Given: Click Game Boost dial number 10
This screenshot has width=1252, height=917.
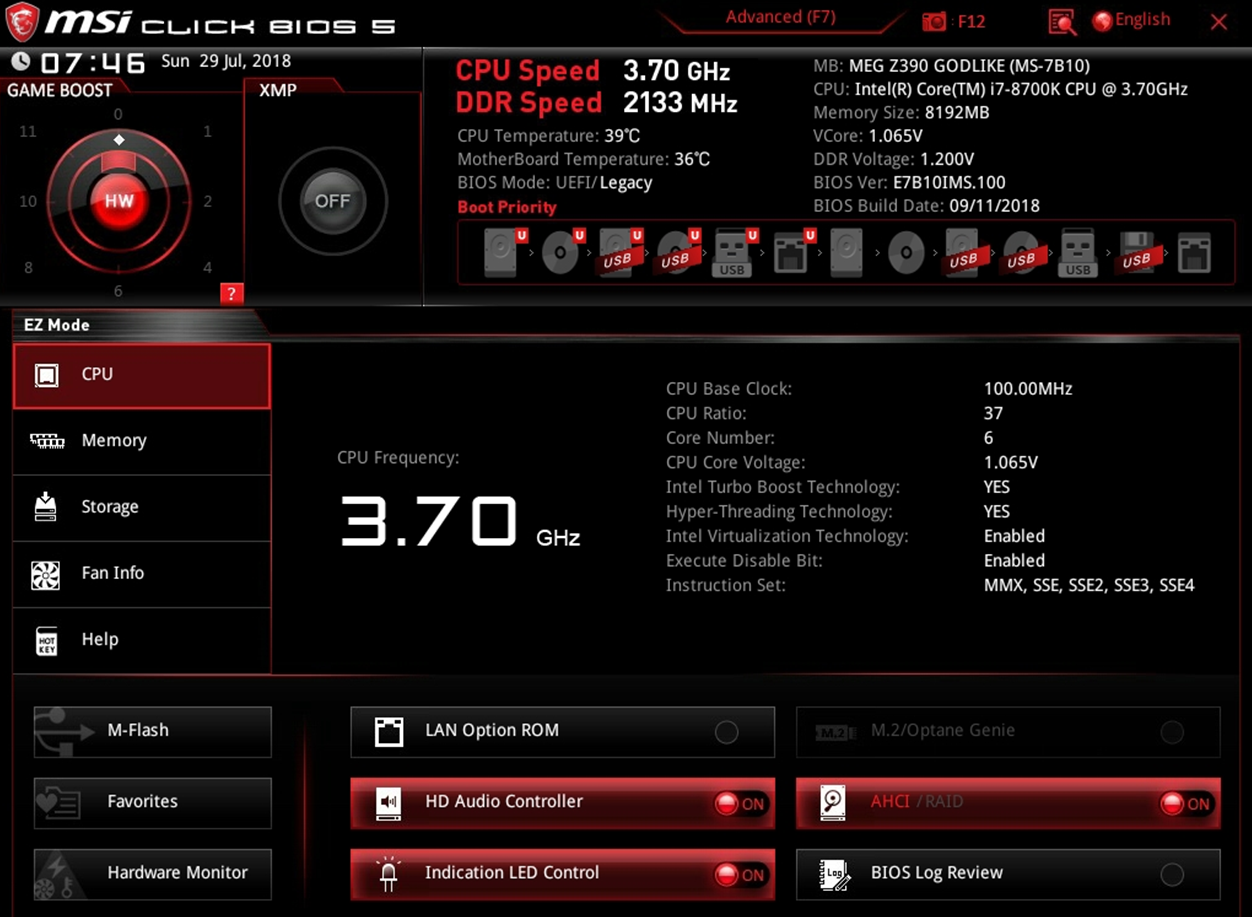Looking at the screenshot, I should 28,201.
